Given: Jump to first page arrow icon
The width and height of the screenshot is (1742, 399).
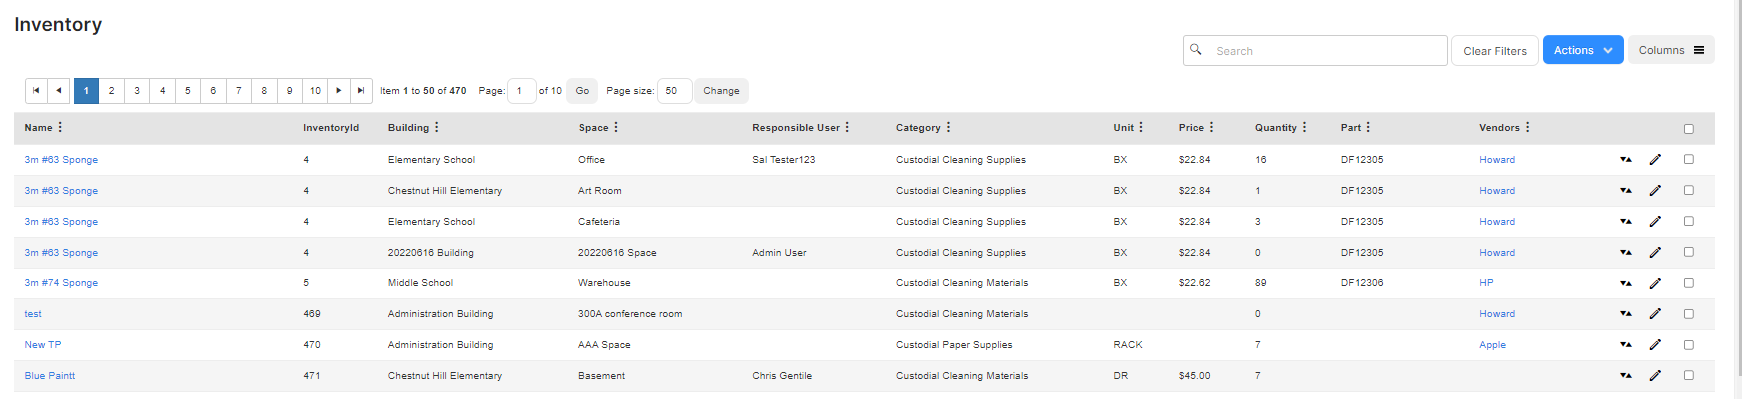Looking at the screenshot, I should pos(36,91).
